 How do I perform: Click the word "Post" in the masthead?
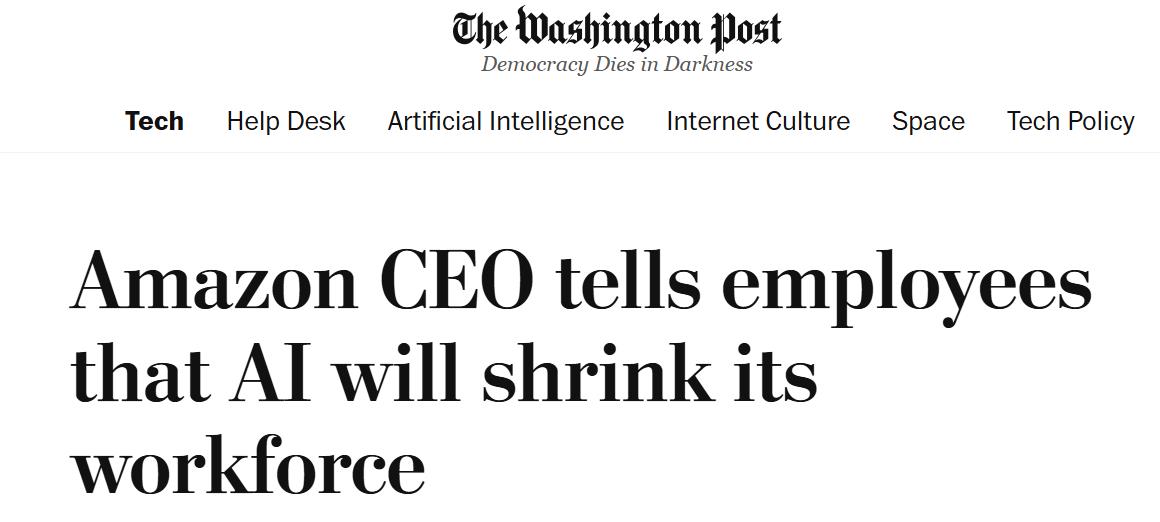pos(745,29)
